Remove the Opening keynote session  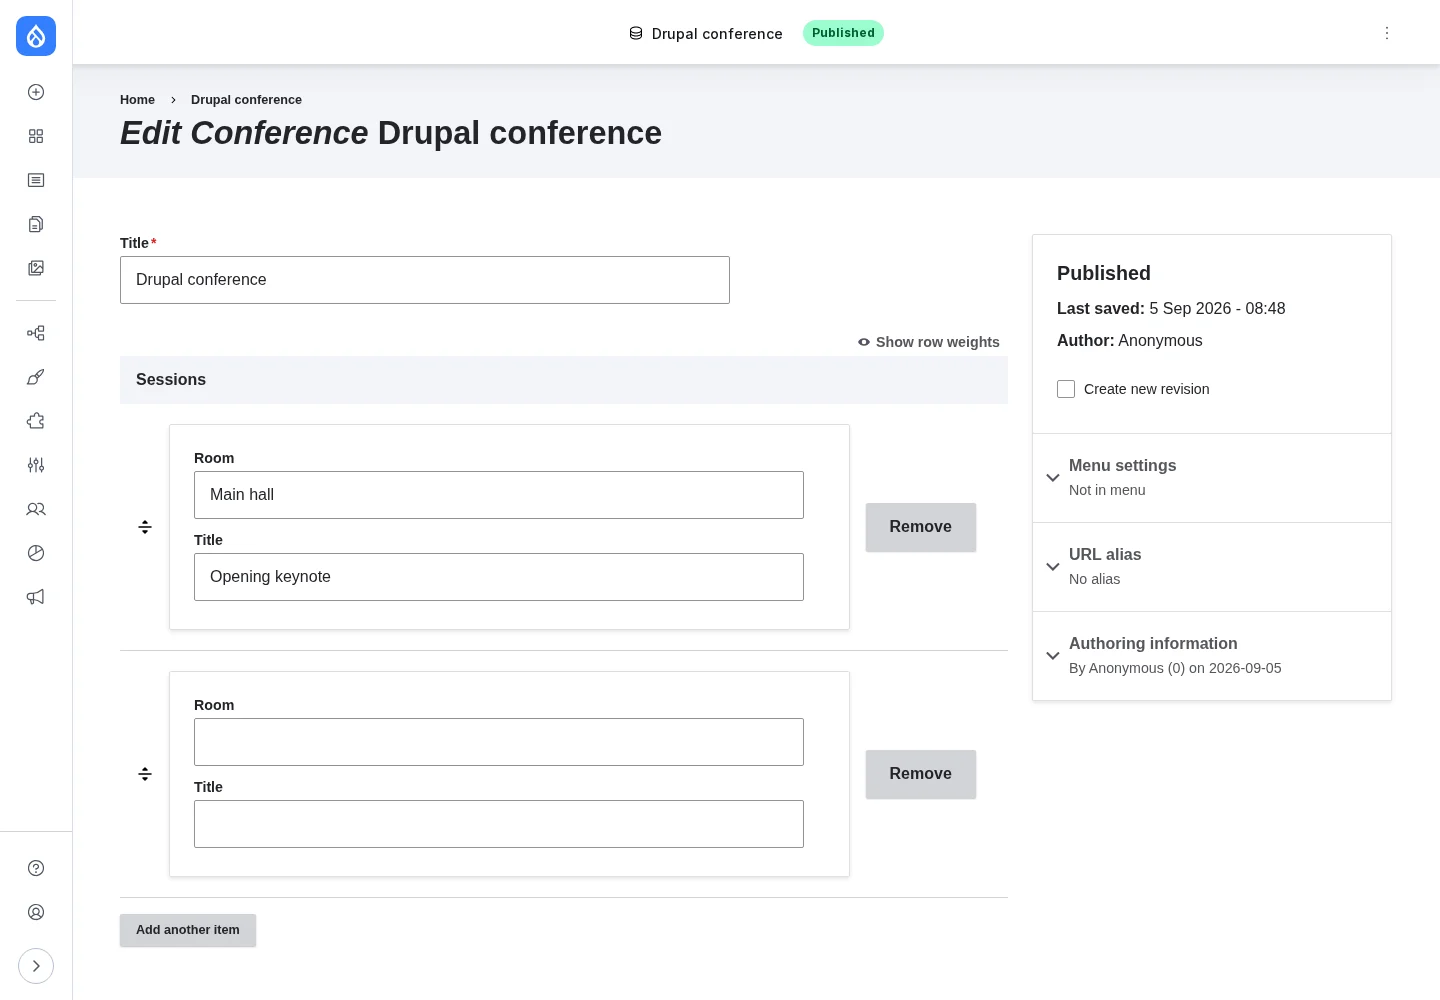[921, 527]
